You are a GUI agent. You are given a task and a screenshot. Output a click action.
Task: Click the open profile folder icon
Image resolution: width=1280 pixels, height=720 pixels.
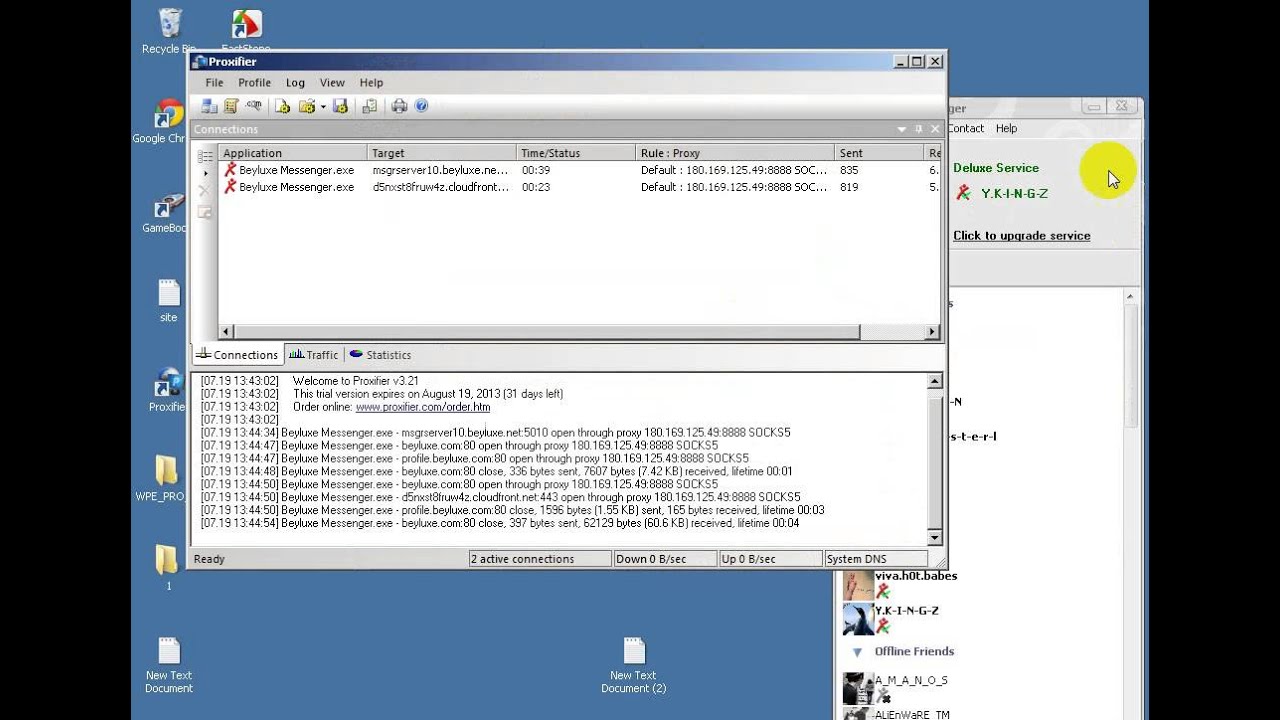tap(306, 106)
